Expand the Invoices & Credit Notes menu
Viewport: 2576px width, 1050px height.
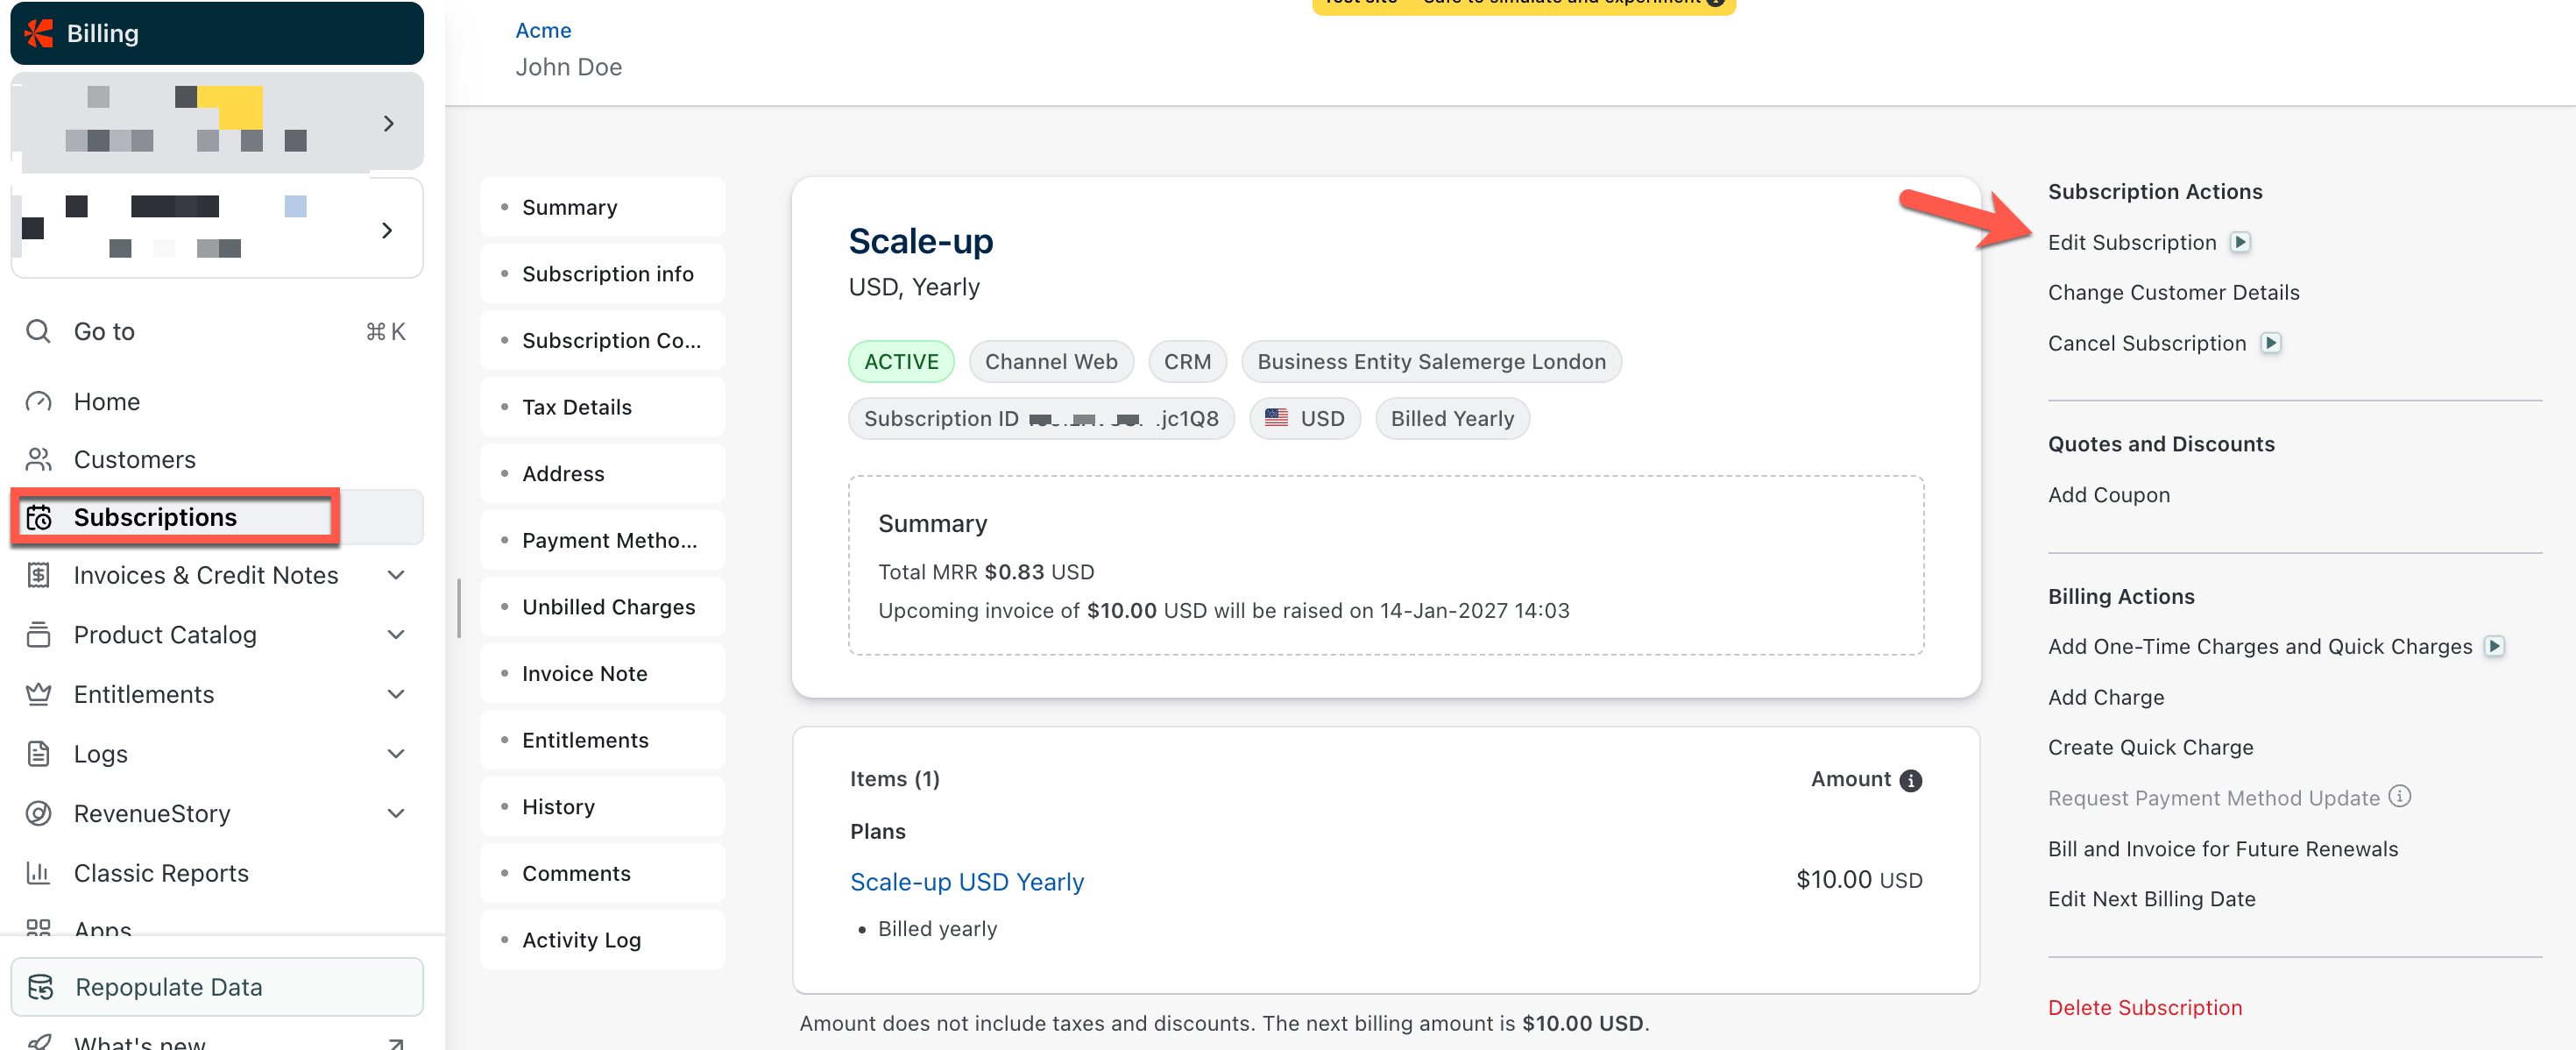pos(396,575)
